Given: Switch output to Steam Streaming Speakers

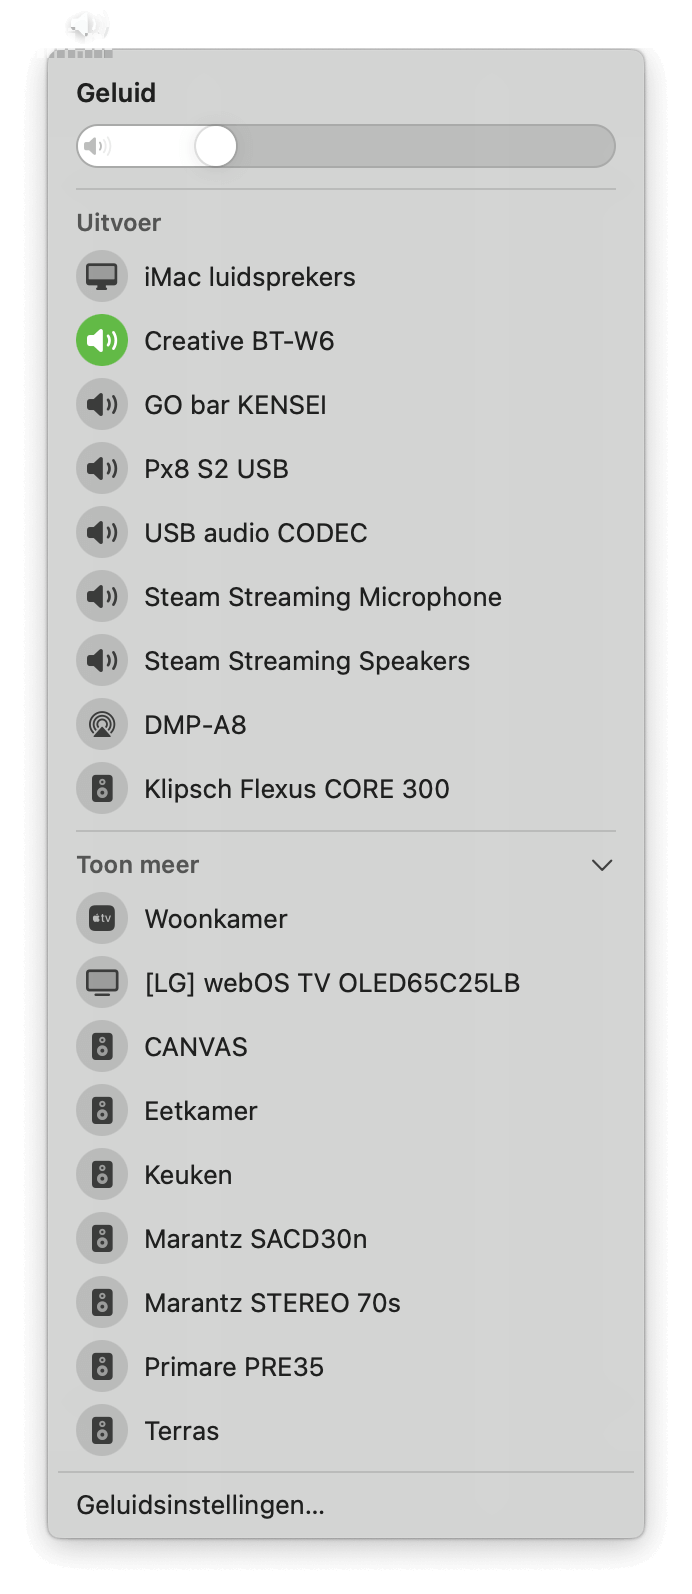Looking at the screenshot, I should [x=306, y=661].
